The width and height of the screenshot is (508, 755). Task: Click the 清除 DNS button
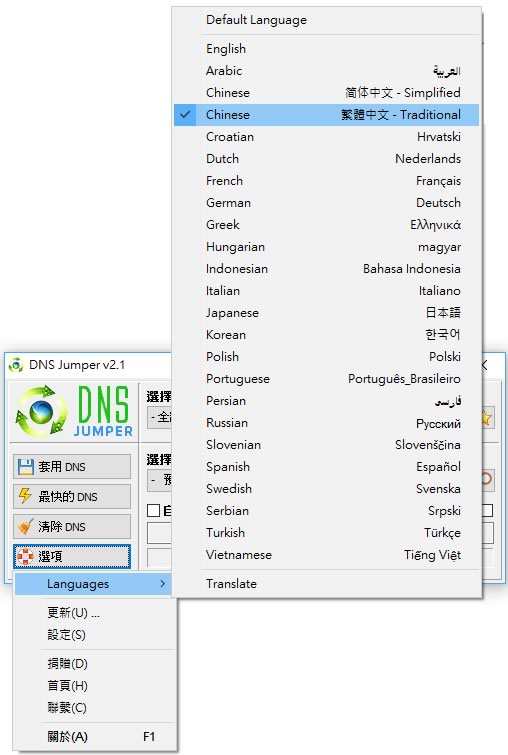click(x=72, y=526)
